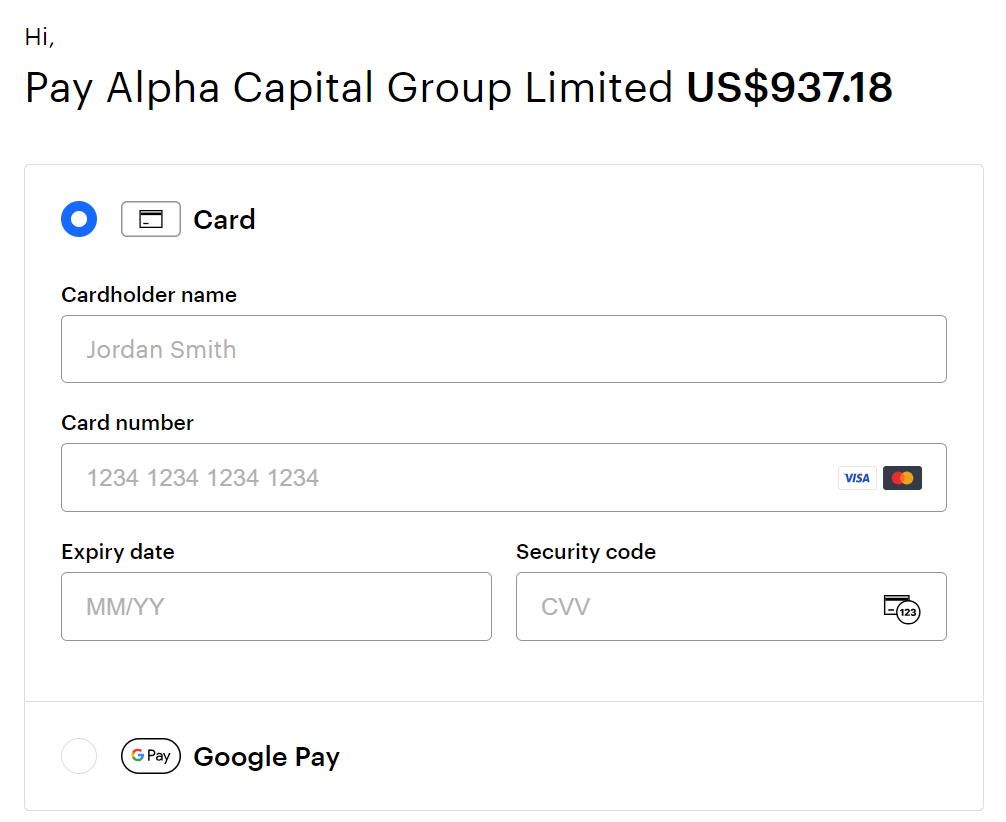Click the Card option label text

224,220
